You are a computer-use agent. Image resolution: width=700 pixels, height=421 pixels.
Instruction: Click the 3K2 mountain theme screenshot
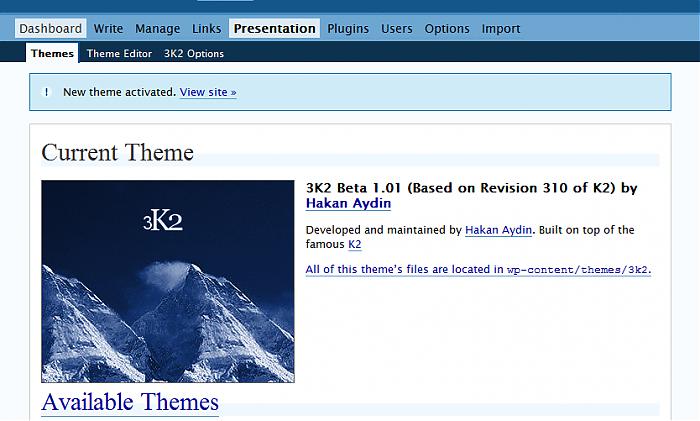pyautogui.click(x=168, y=281)
